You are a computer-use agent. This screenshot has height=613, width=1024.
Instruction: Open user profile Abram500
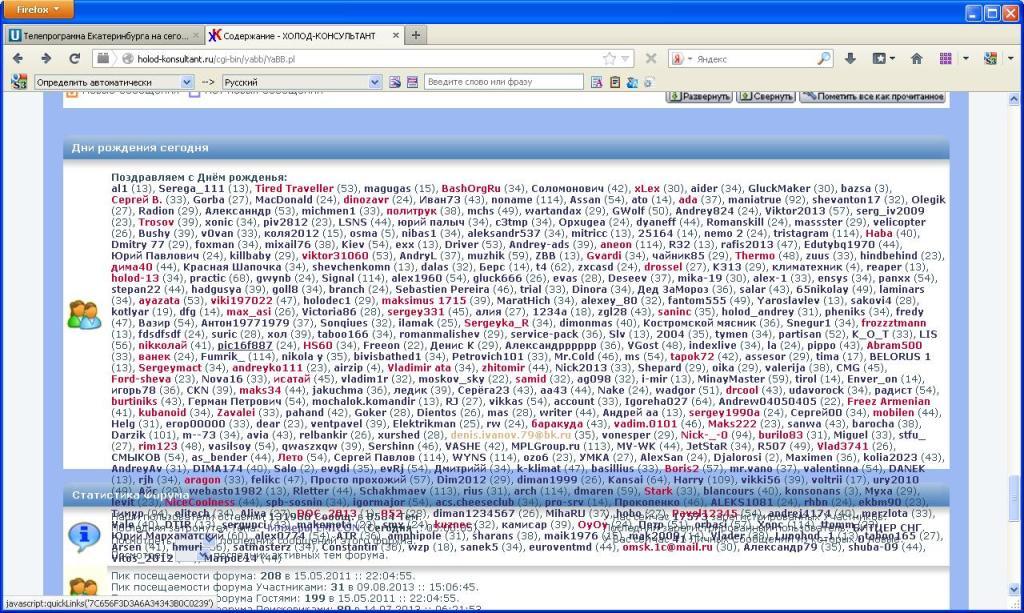pyautogui.click(x=894, y=345)
